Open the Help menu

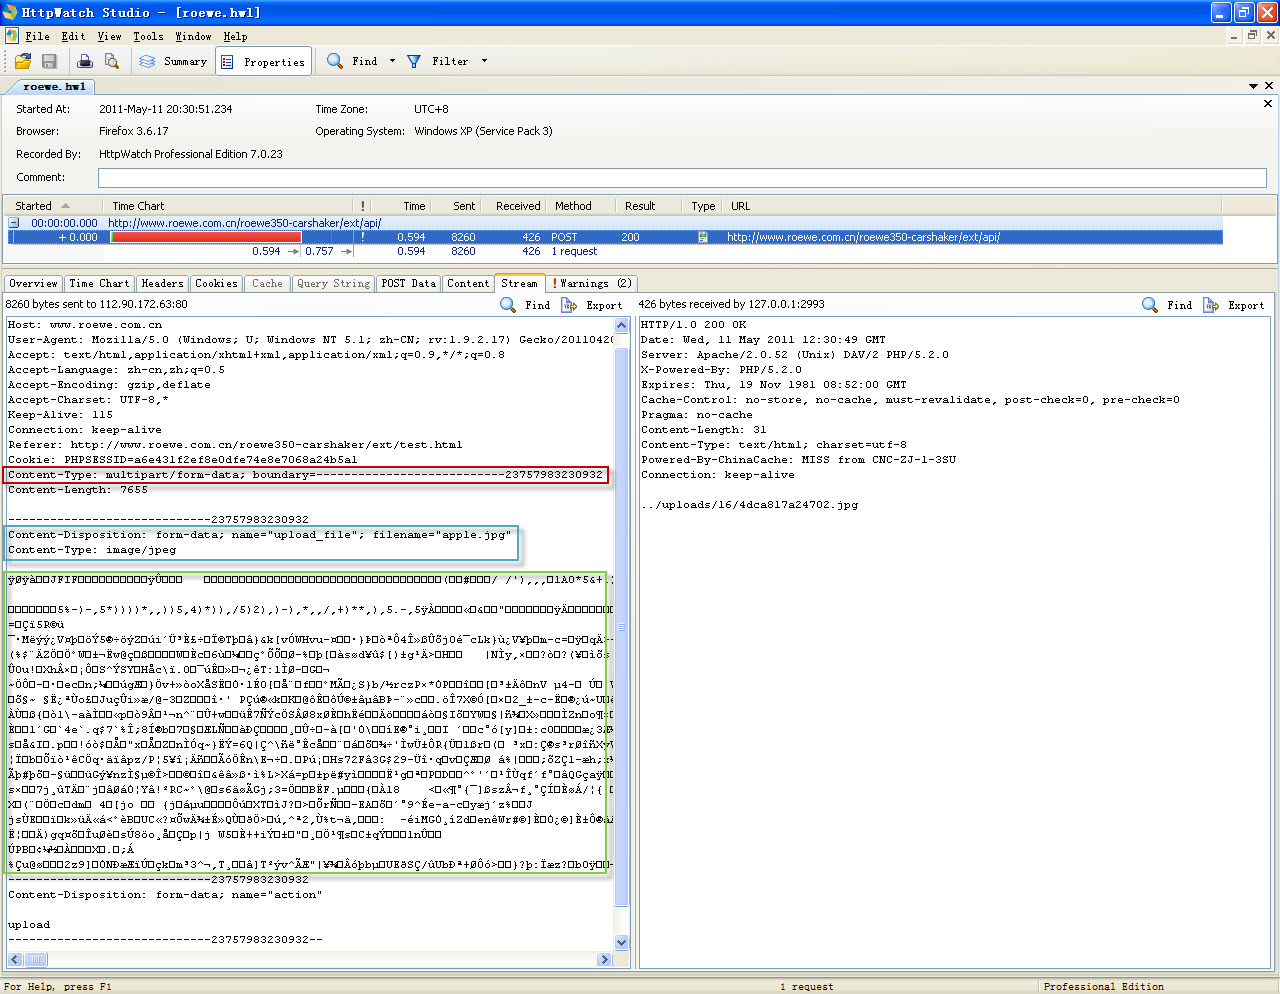pos(235,36)
